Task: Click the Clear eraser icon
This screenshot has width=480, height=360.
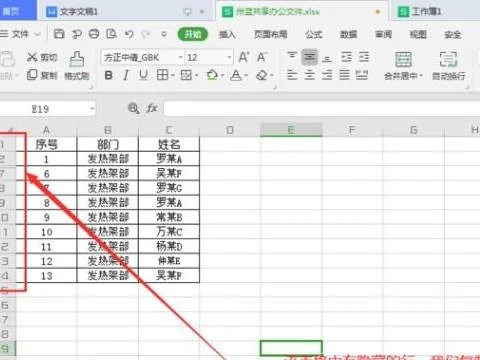Action: pyautogui.click(x=262, y=75)
